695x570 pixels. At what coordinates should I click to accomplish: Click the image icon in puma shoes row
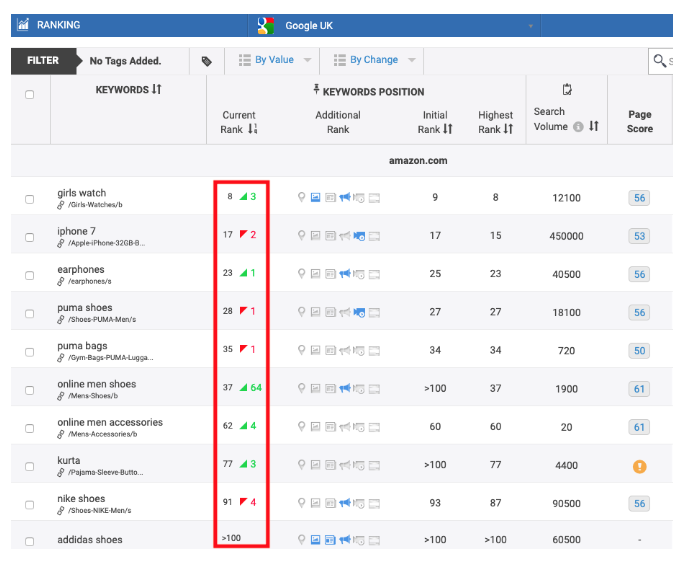(315, 312)
